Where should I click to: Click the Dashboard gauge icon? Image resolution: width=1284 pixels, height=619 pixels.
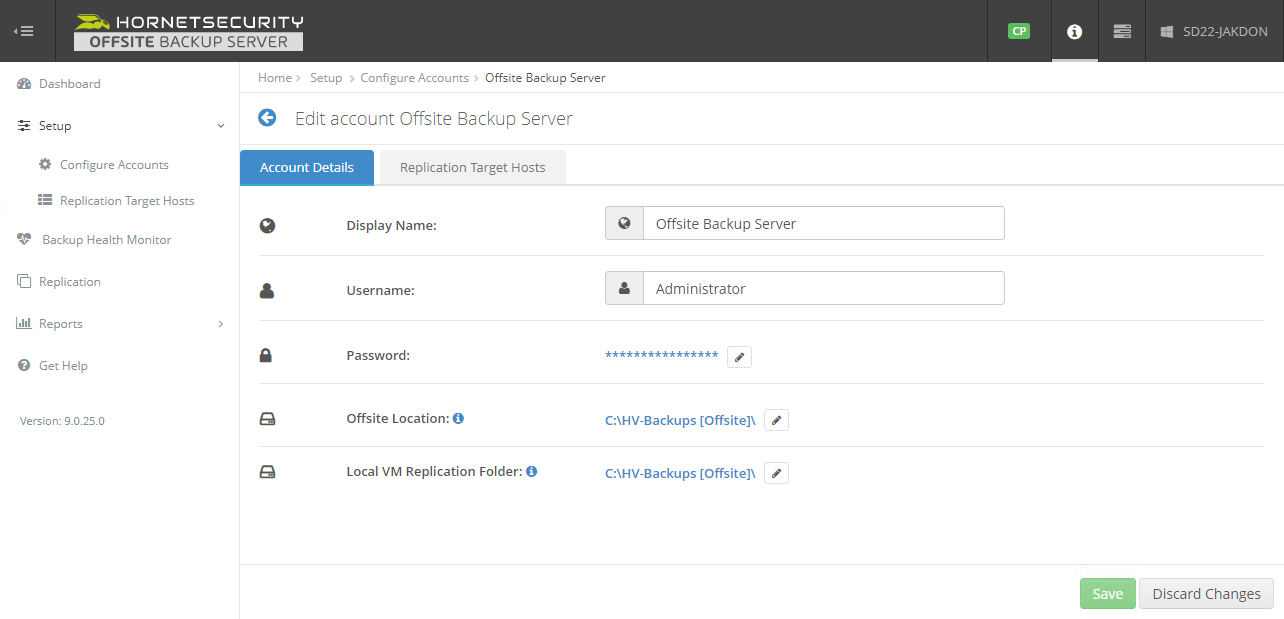click(23, 83)
